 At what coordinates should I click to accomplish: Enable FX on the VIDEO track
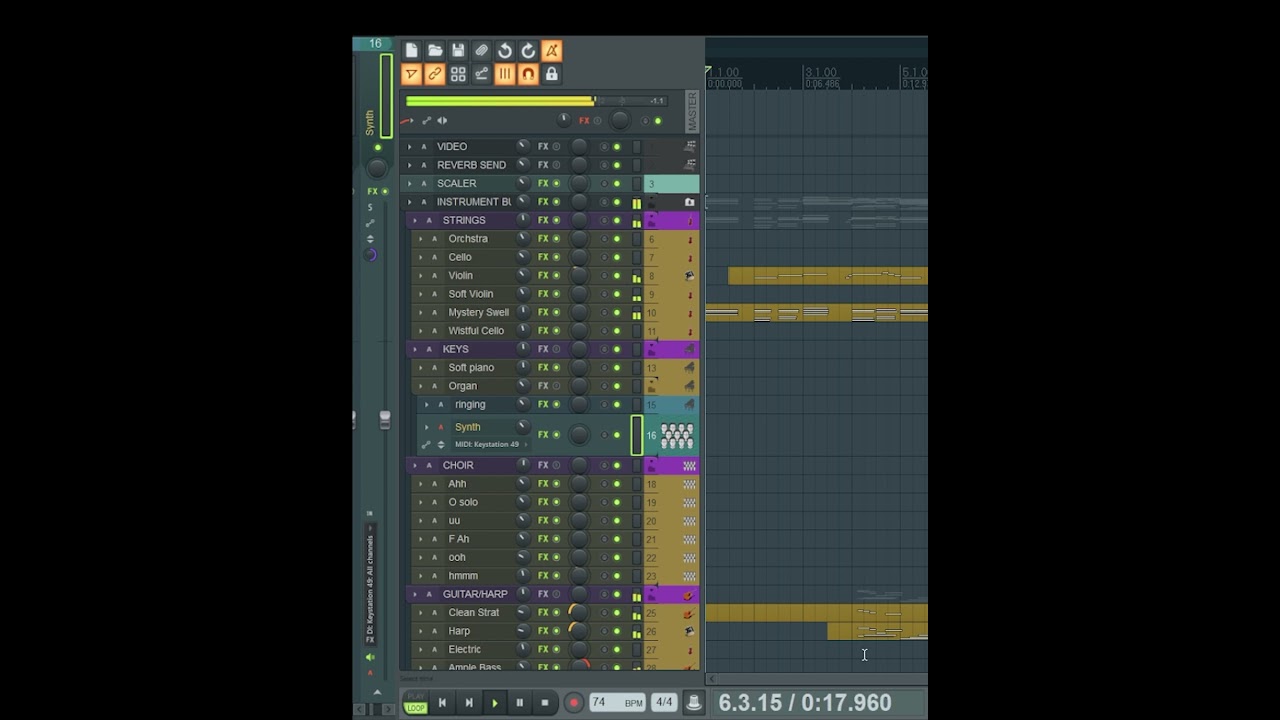(548, 147)
